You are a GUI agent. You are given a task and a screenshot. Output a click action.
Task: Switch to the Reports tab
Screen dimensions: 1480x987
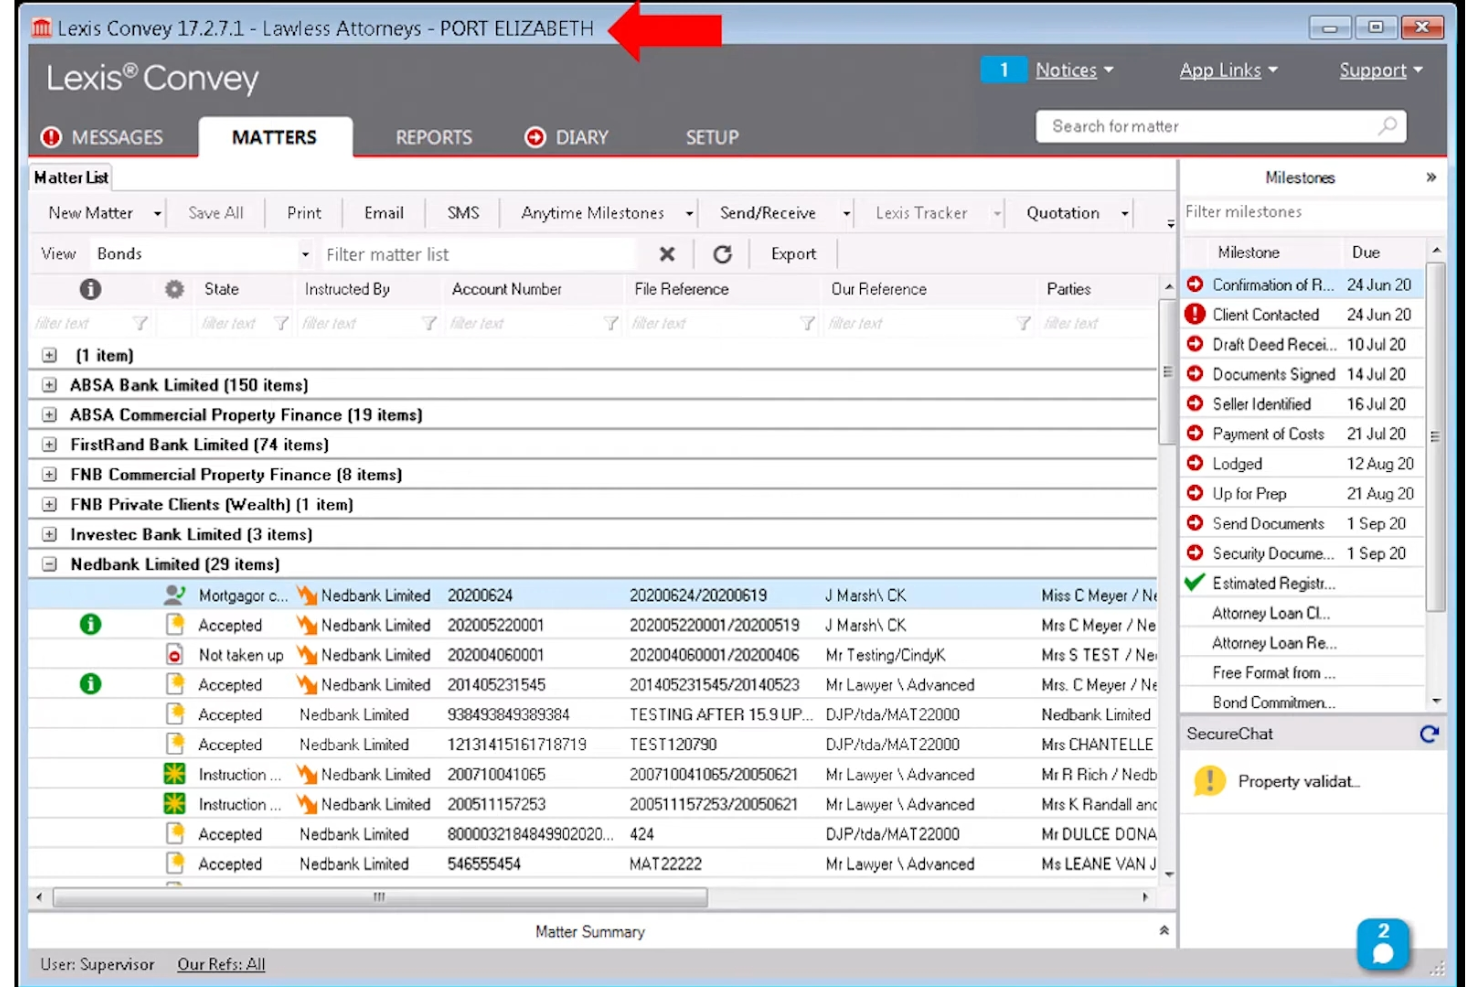pos(434,137)
